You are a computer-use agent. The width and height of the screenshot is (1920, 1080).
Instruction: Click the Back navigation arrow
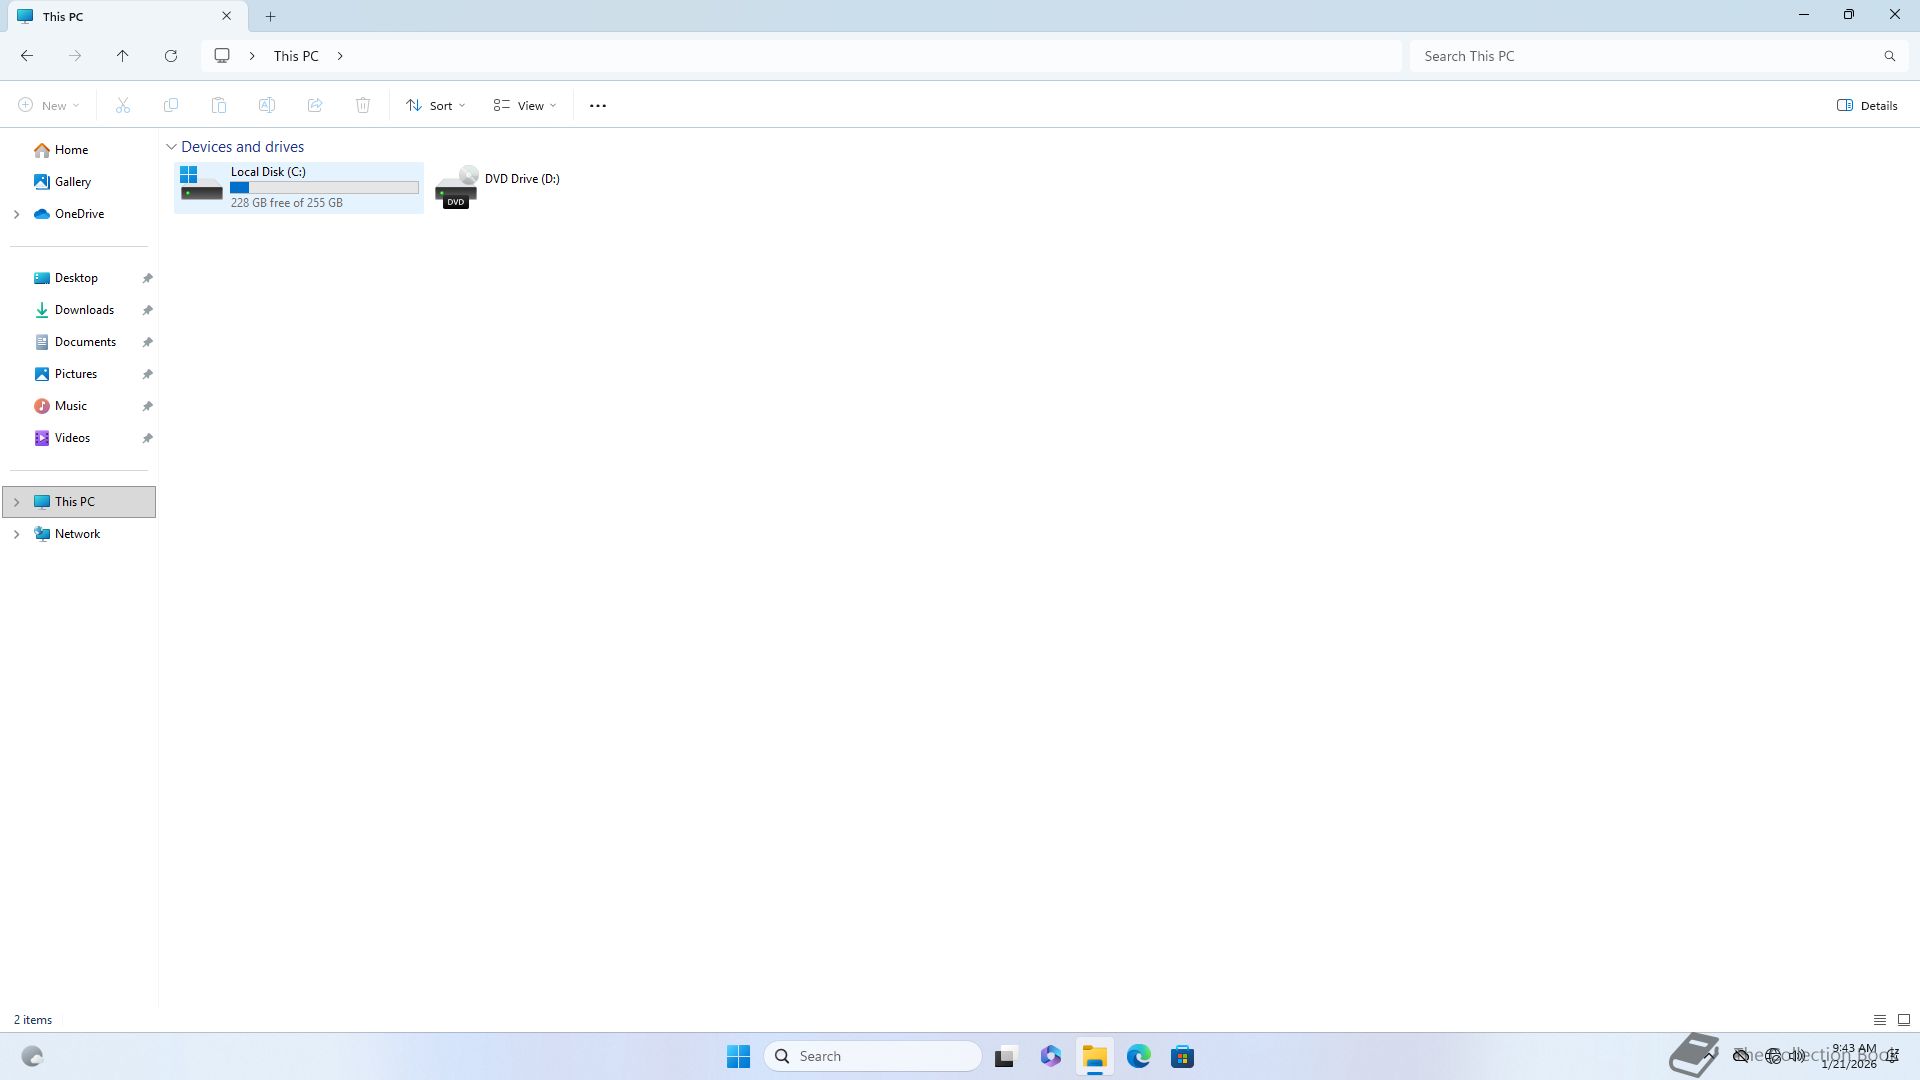[x=27, y=56]
